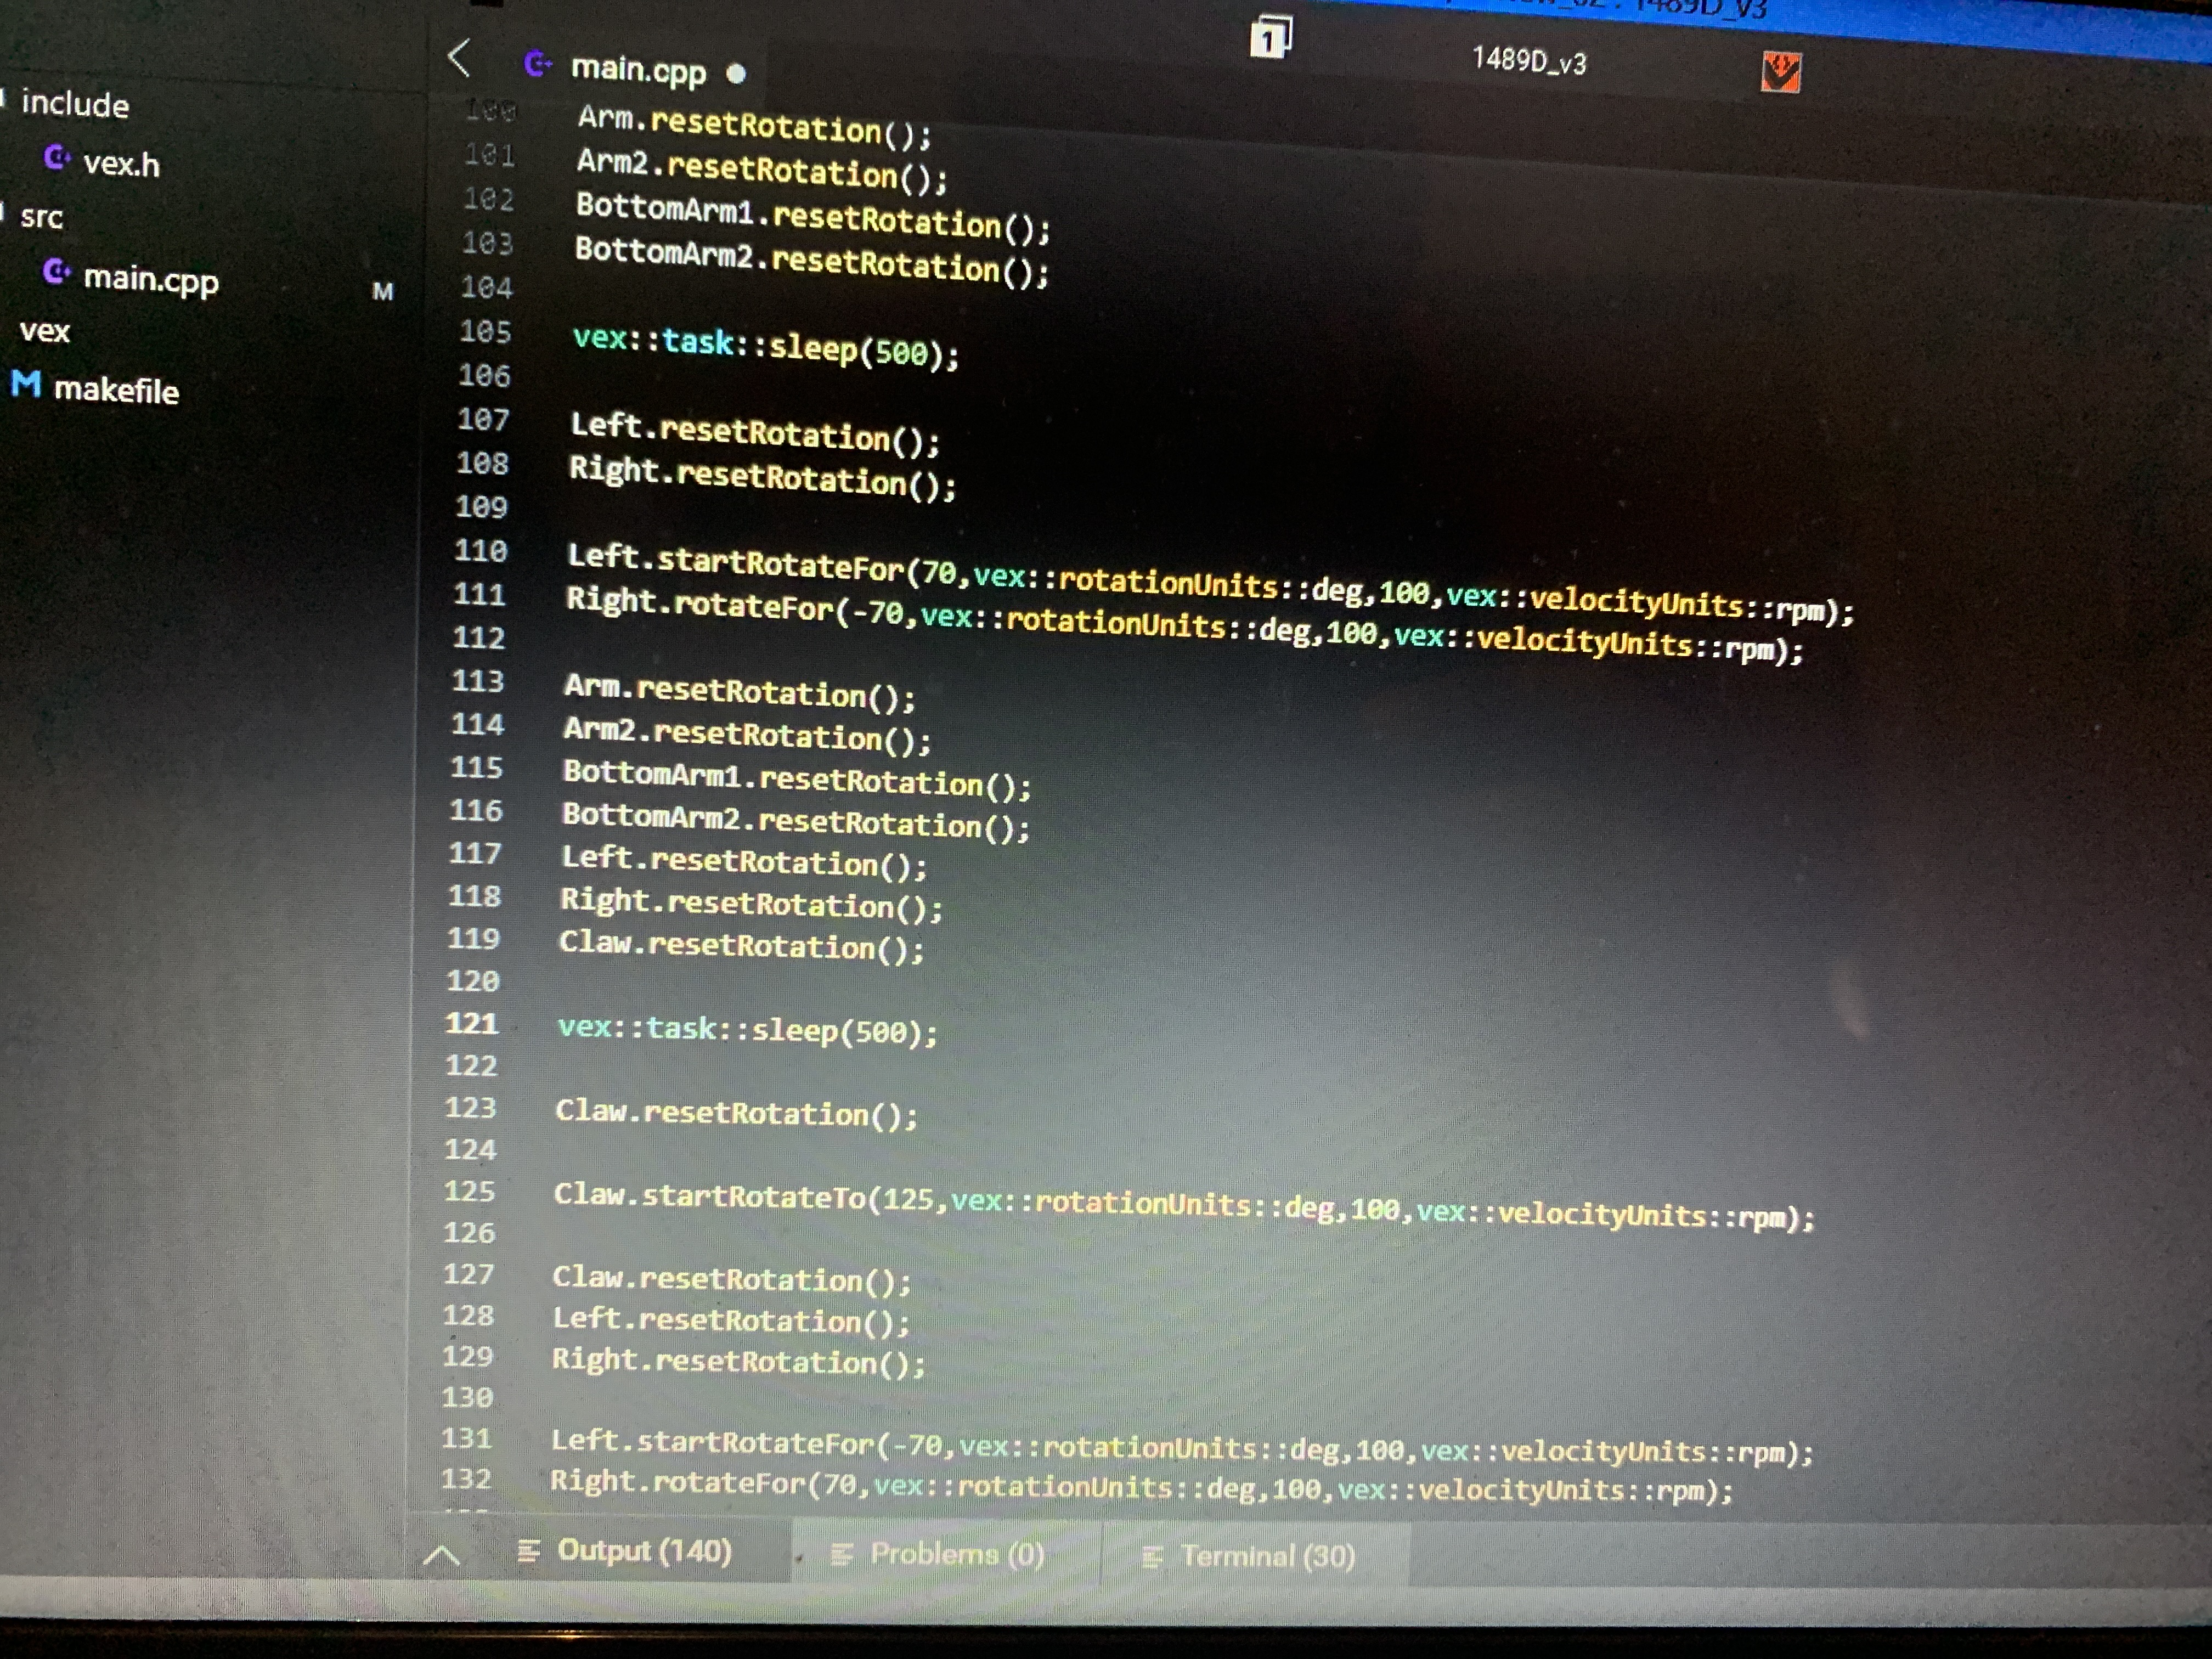This screenshot has height=1659, width=2212.
Task: Click the main.cpp tab file icon
Action: 538,65
